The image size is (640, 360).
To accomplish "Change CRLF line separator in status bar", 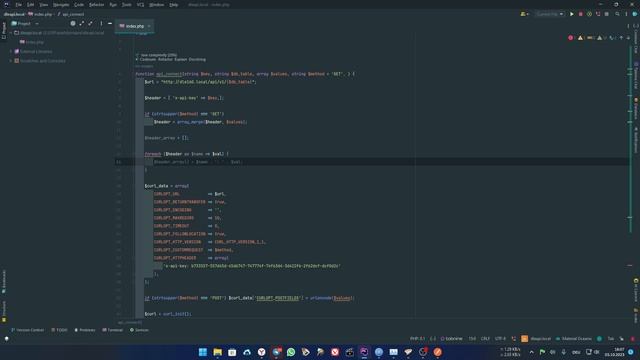I will 485,339.
